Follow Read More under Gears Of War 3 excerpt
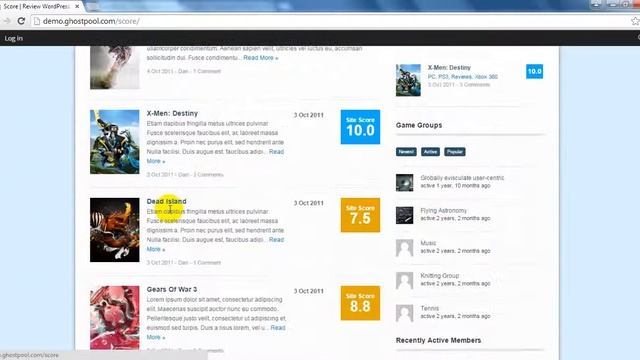 pos(278,328)
